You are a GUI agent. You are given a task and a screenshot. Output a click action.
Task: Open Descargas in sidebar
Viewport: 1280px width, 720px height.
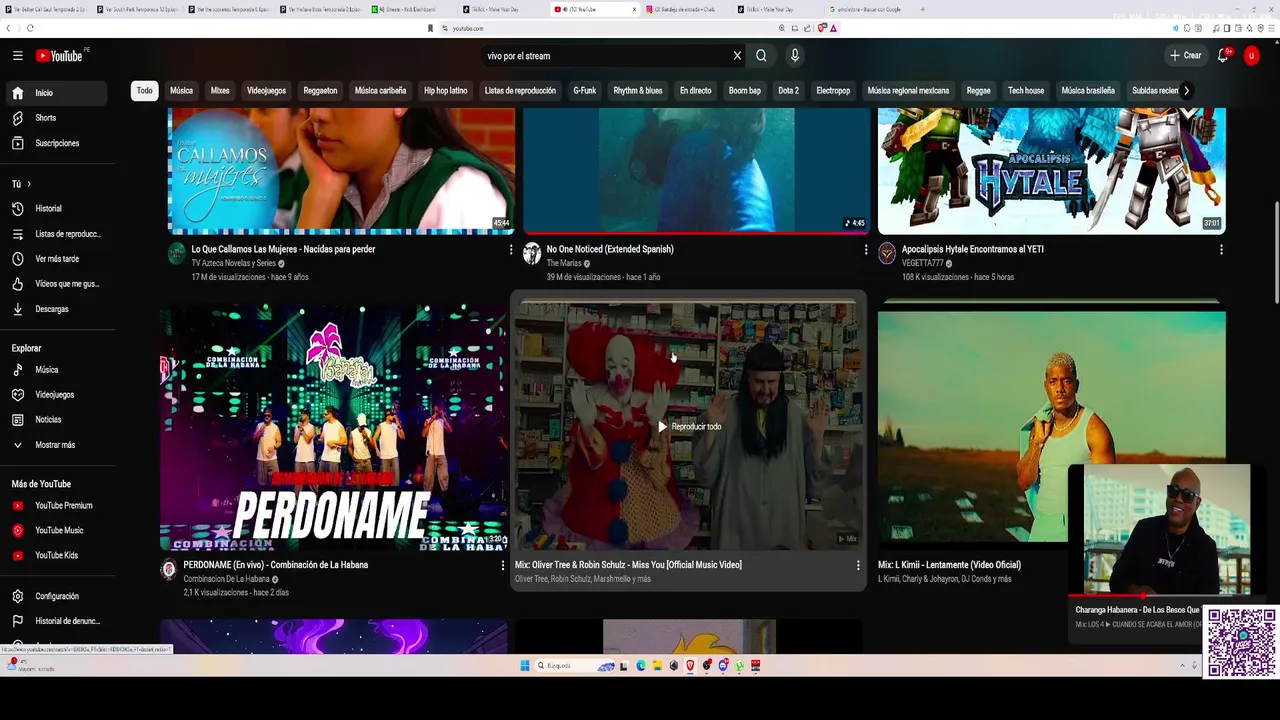58,309
